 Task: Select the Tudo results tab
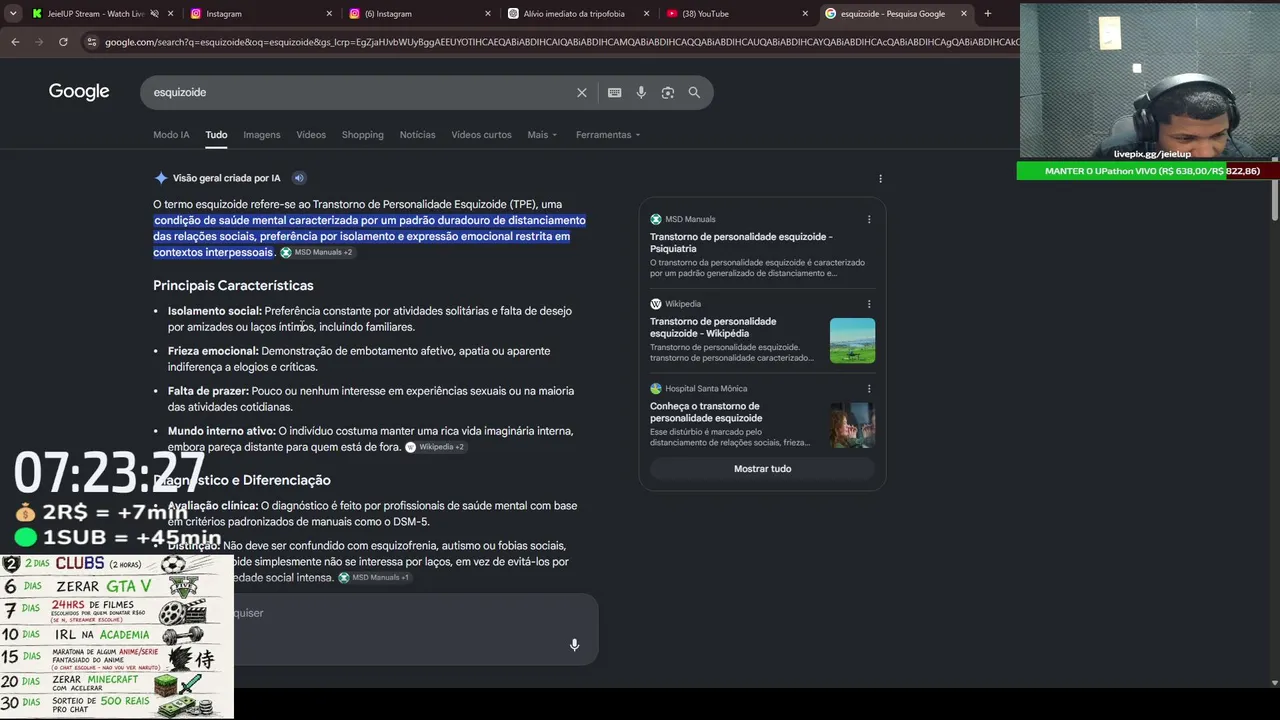[x=216, y=135]
